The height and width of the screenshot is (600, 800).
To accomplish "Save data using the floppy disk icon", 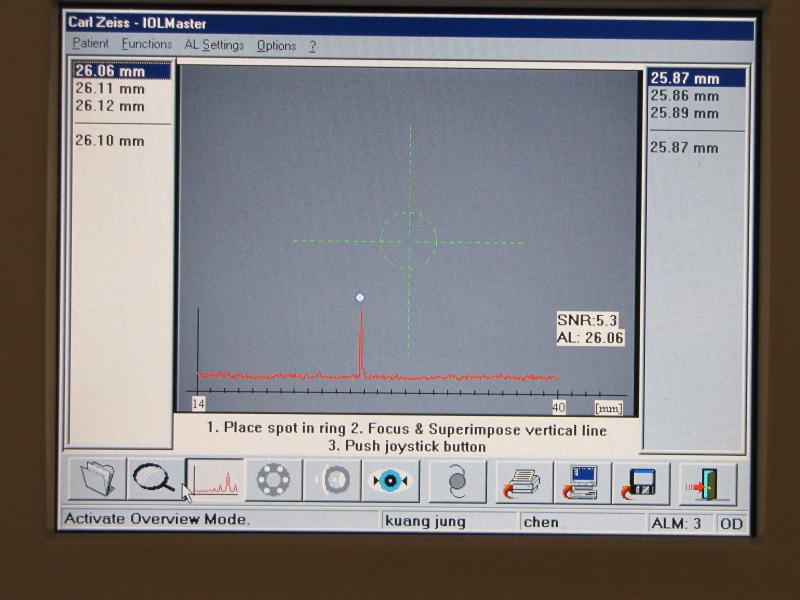I will [x=640, y=482].
